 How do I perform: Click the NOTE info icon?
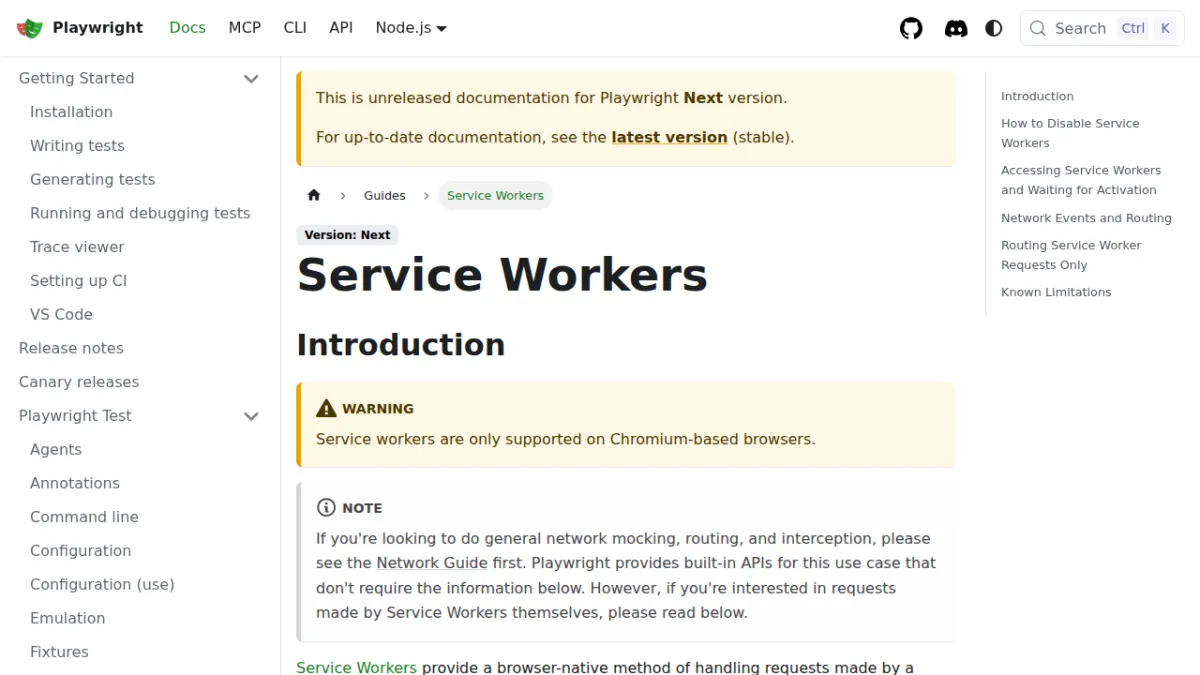326,507
